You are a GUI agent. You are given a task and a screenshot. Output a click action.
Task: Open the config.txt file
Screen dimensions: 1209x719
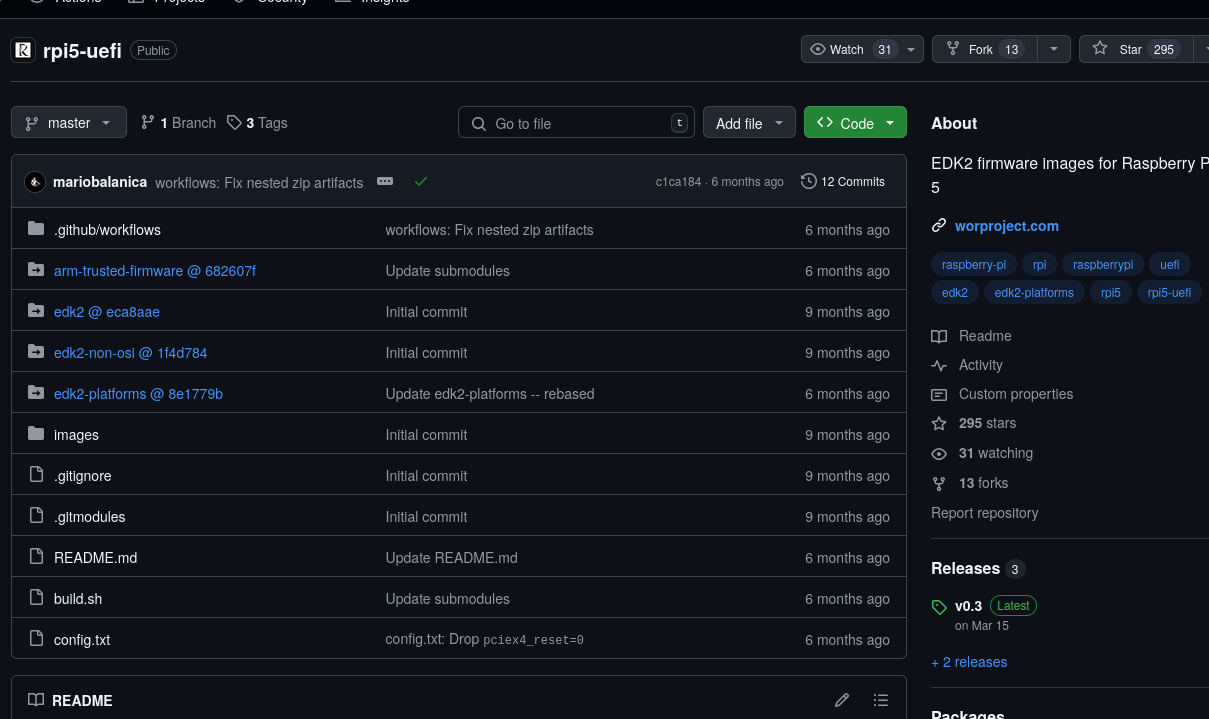(x=82, y=639)
